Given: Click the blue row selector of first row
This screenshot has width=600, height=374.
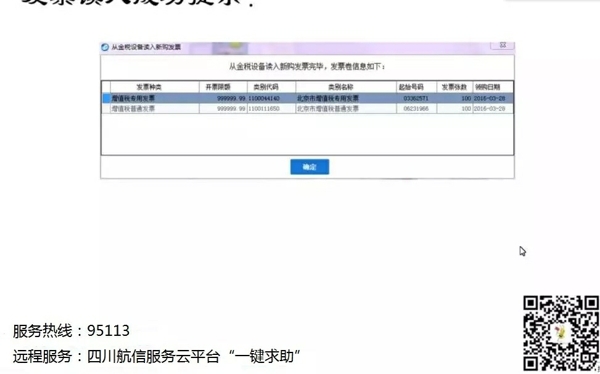Looking at the screenshot, I should click(106, 98).
